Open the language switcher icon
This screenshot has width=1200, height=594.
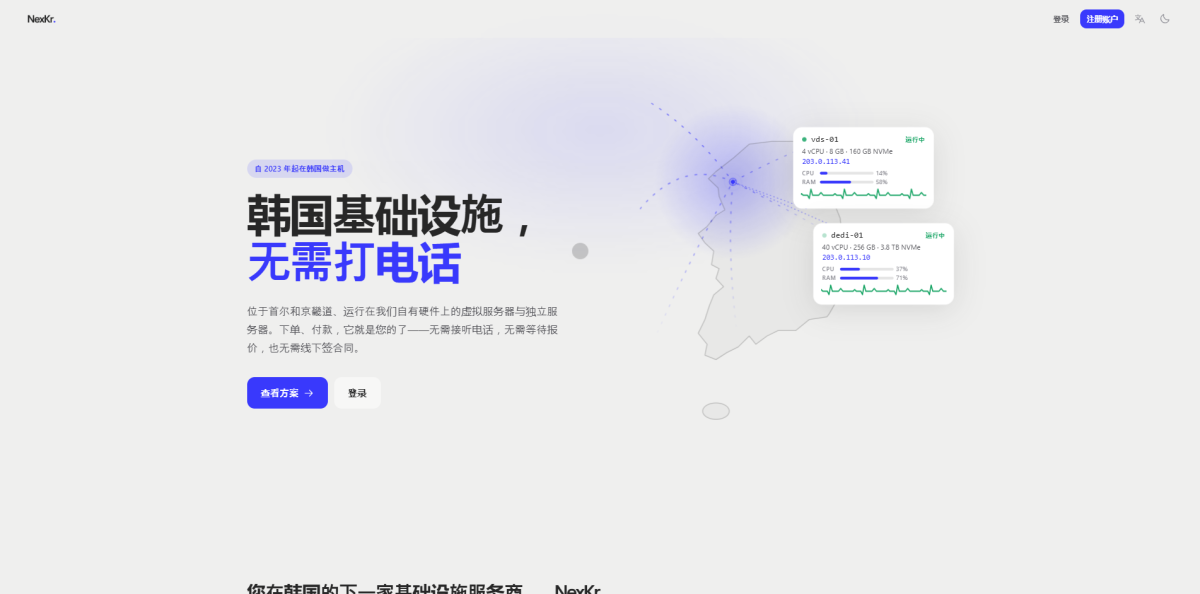pyautogui.click(x=1140, y=19)
